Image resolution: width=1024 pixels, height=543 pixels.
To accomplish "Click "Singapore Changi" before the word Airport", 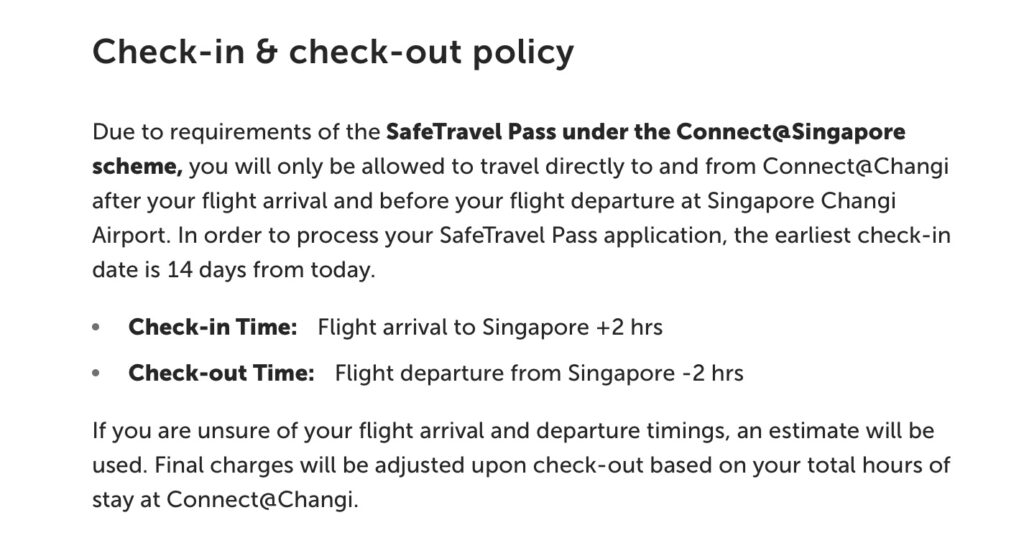I will [x=801, y=201].
